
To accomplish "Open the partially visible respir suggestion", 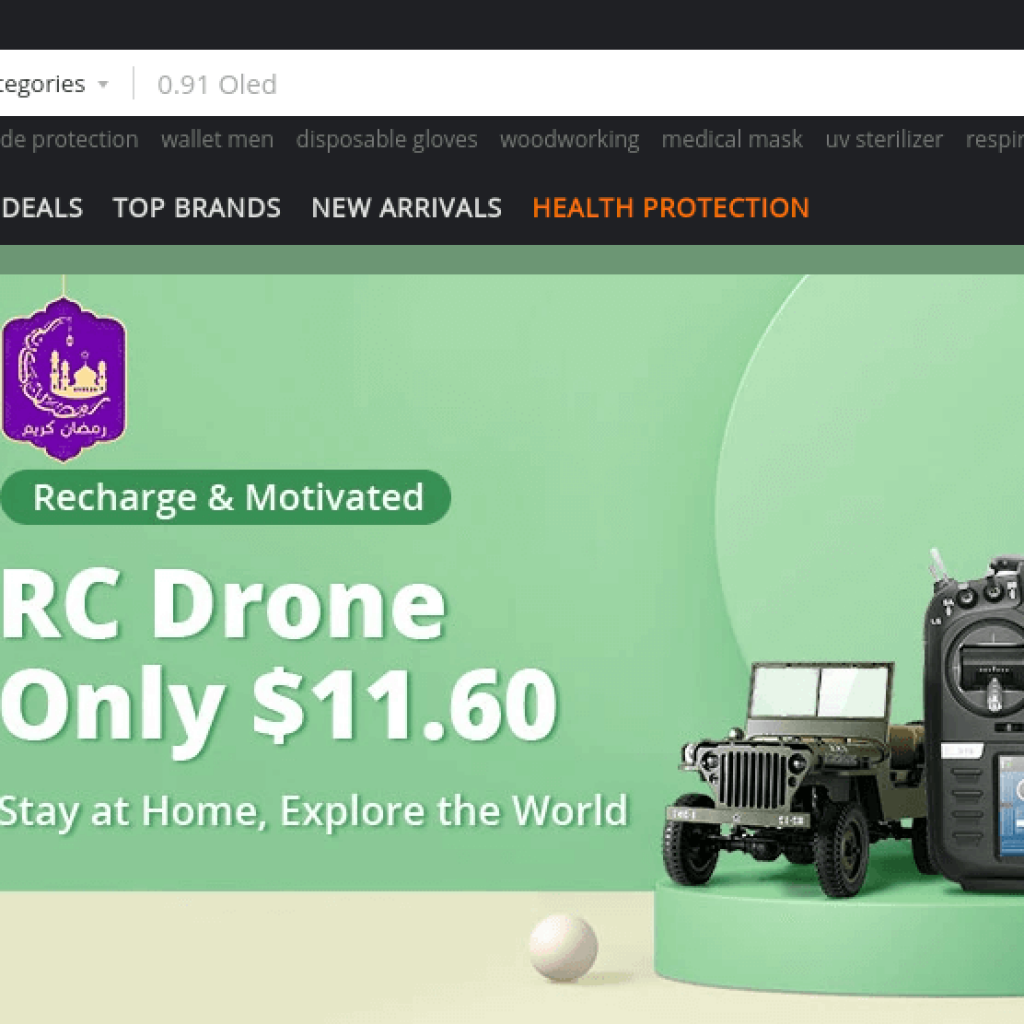I will click(x=995, y=139).
